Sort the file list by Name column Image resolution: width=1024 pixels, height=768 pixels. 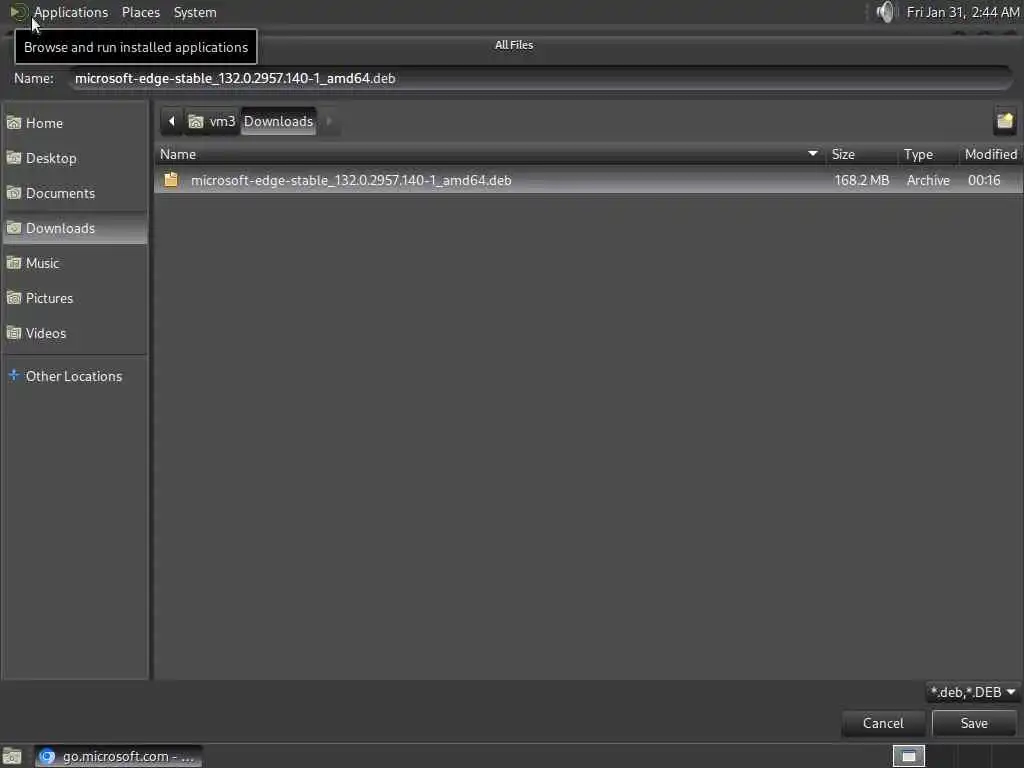click(490, 155)
